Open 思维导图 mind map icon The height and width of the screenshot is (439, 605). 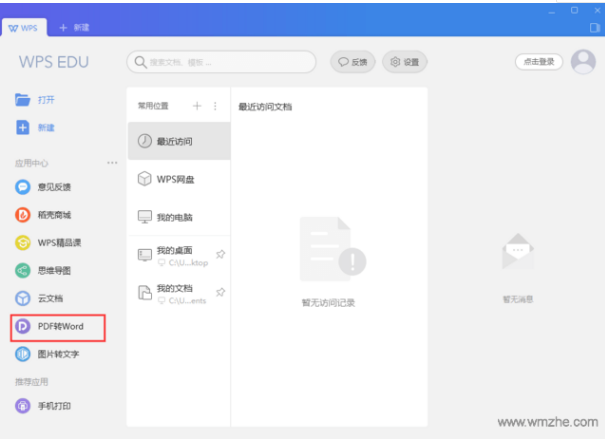click(x=22, y=270)
